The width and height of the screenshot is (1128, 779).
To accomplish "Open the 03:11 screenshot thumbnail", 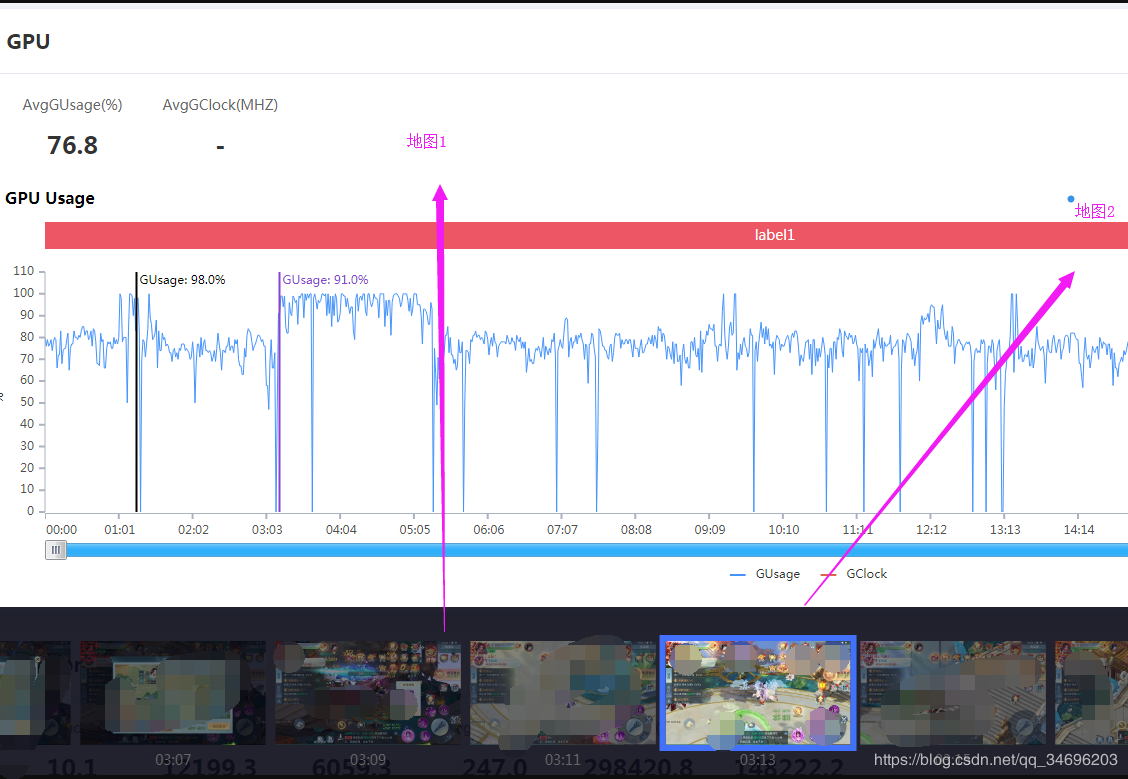I will click(562, 693).
